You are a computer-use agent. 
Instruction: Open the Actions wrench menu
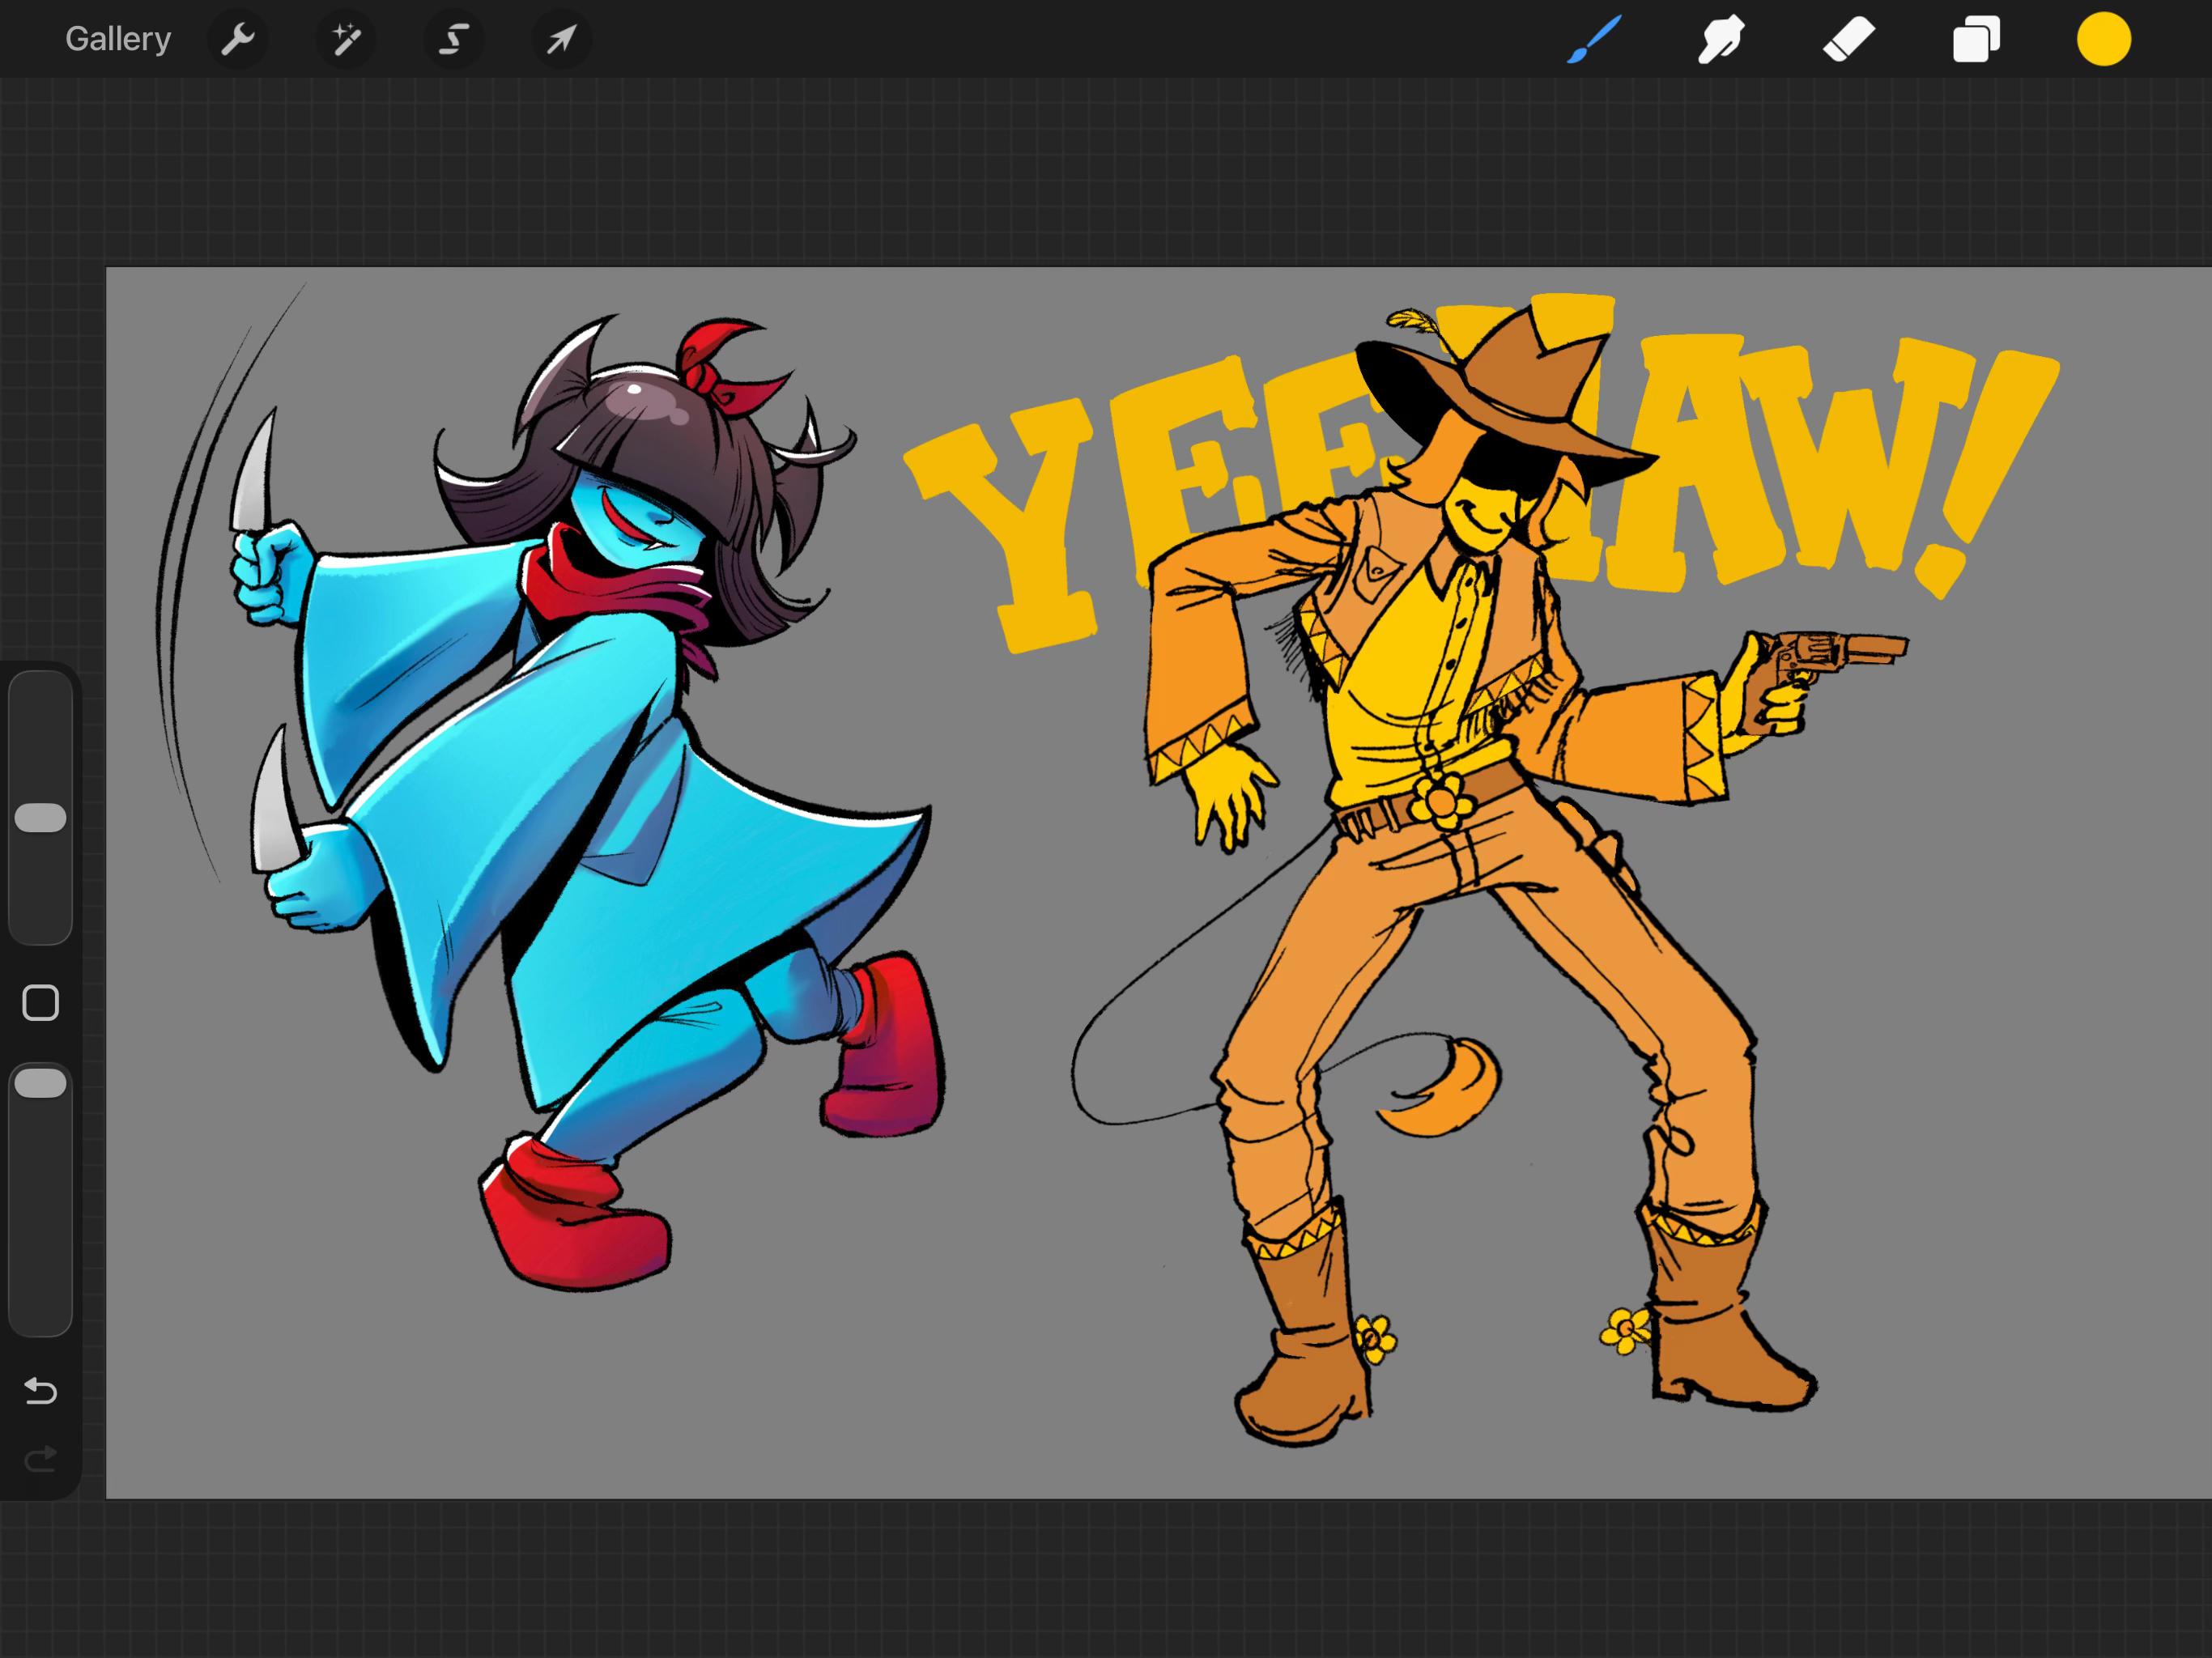tap(238, 40)
